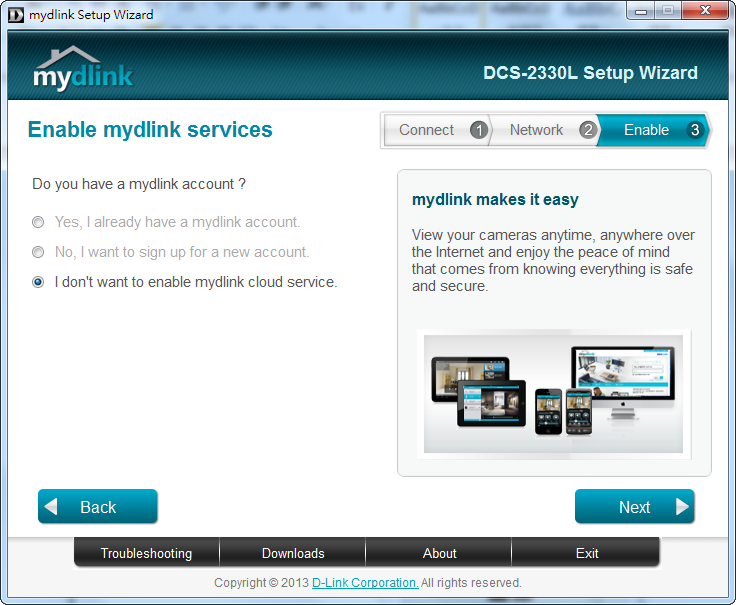Click the right arrow on Next button
The image size is (736, 605).
[x=682, y=507]
